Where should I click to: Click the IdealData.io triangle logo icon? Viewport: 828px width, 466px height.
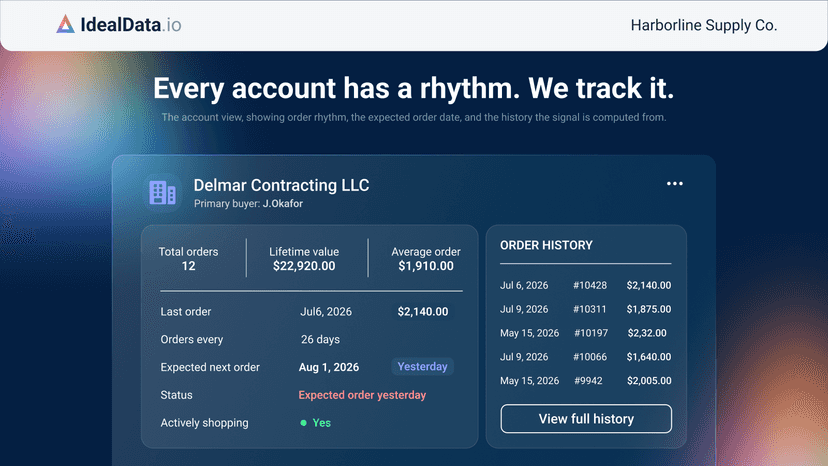(x=65, y=24)
